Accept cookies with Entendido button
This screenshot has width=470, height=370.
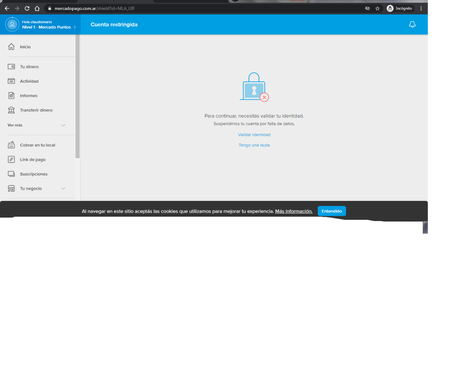[x=332, y=211]
